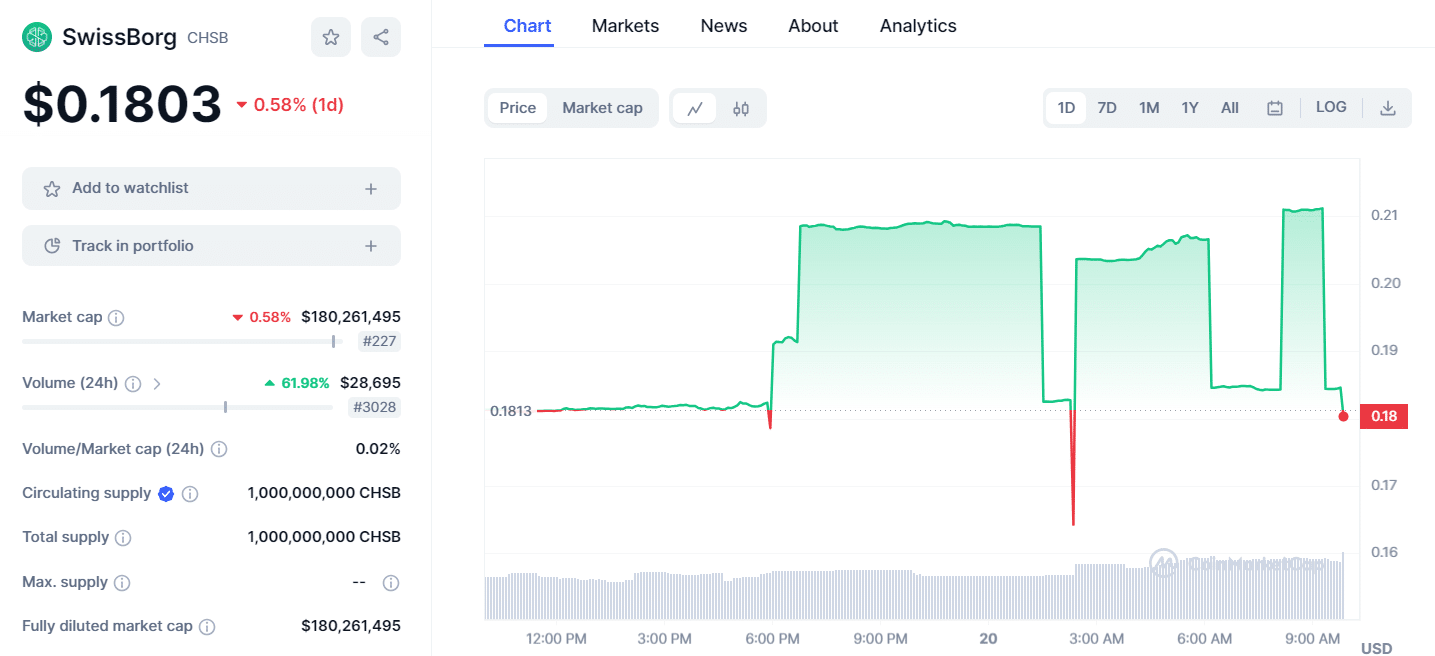
Task: Click the #227 market cap rank badge
Action: click(x=378, y=341)
